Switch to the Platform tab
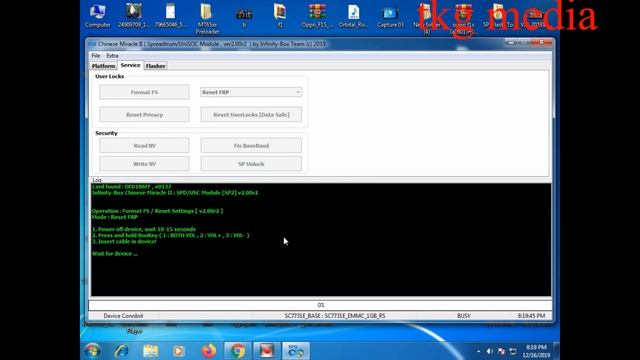The image size is (640, 360). [x=103, y=66]
